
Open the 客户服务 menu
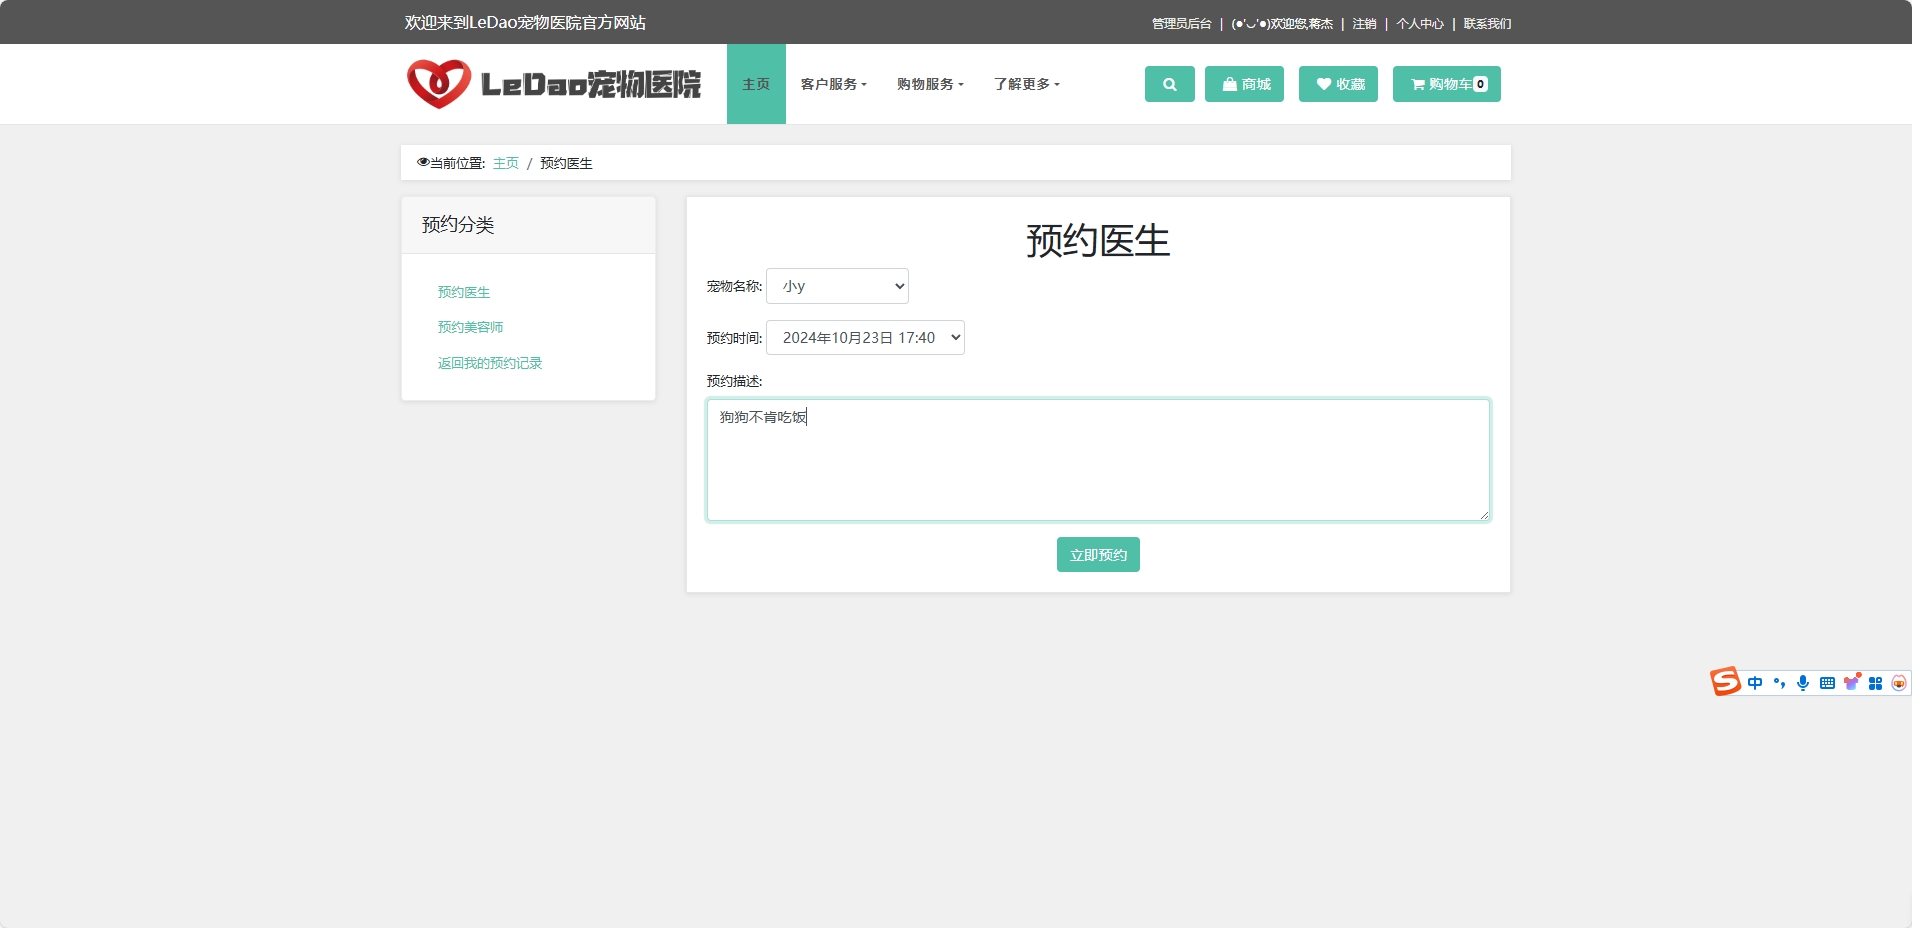pyautogui.click(x=834, y=84)
